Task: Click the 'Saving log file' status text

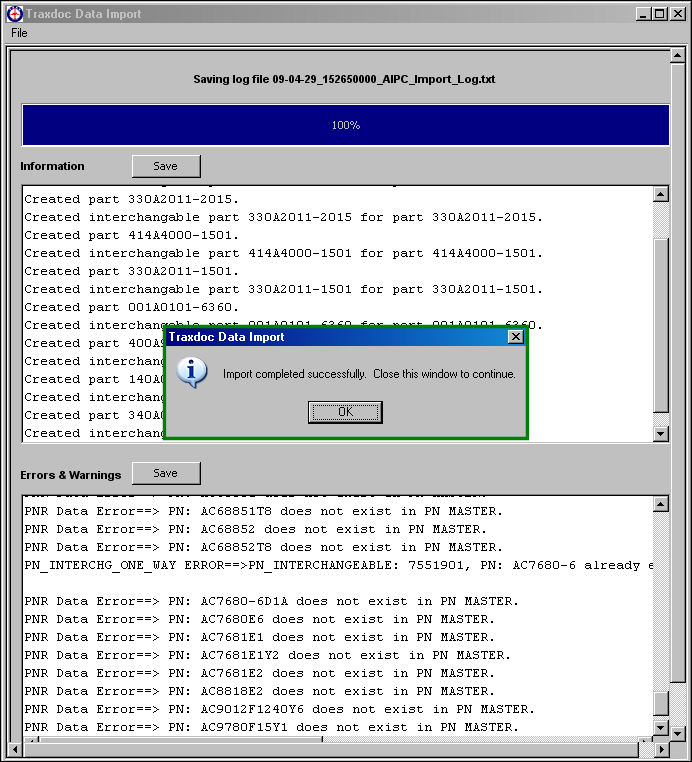Action: tap(344, 79)
